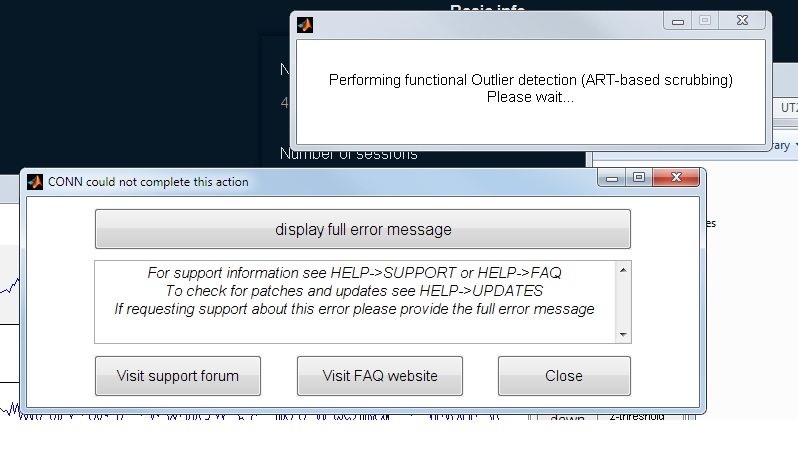Minimize the outlier detection progress window
The image size is (798, 456).
click(x=679, y=20)
